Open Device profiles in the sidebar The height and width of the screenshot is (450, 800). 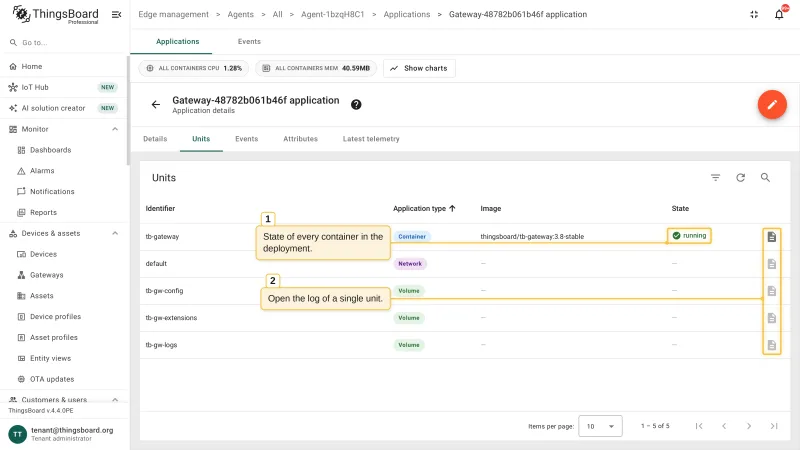click(63, 317)
